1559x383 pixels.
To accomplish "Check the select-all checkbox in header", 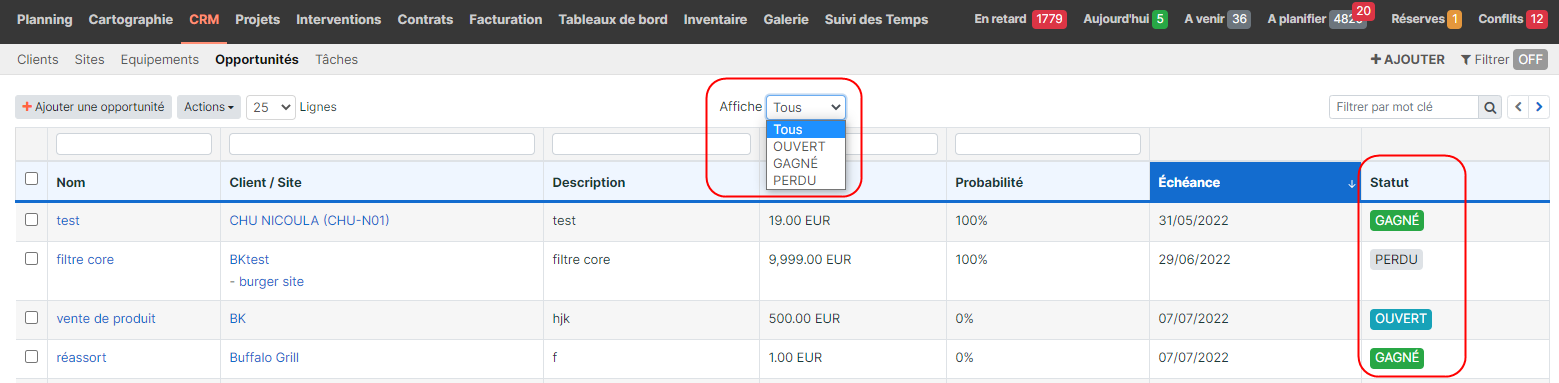I will 32,179.
